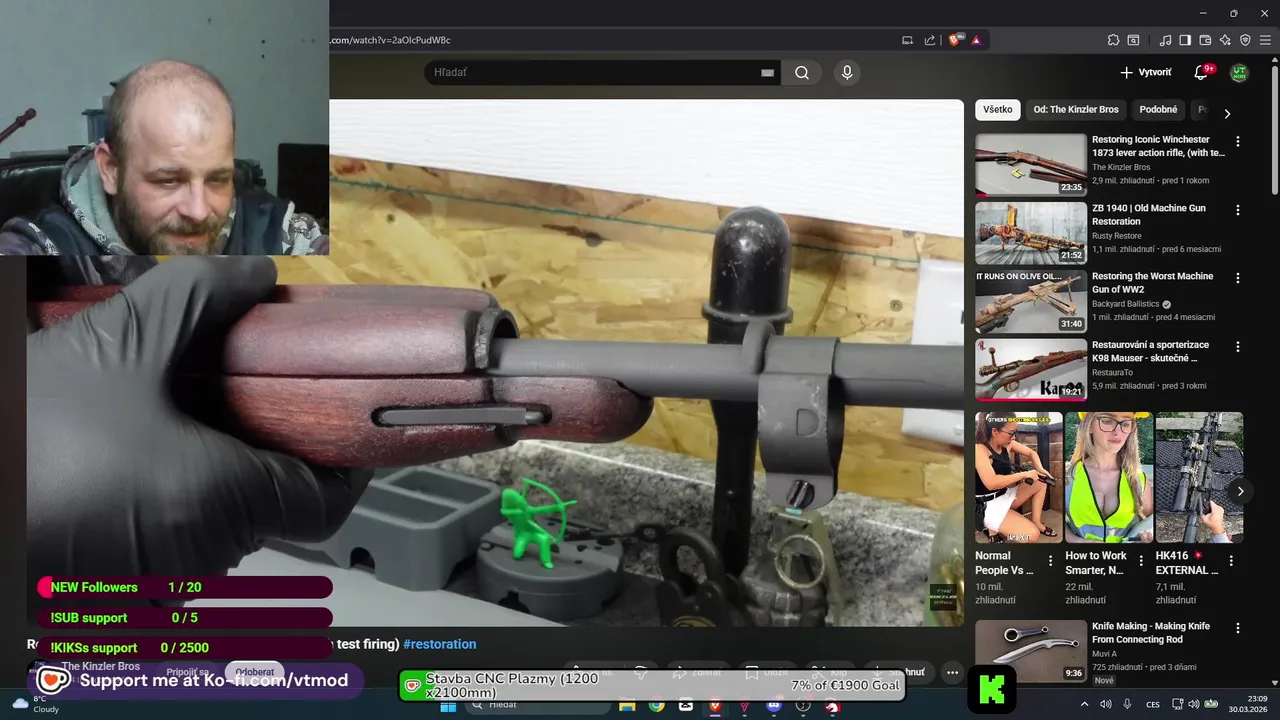The height and width of the screenshot is (720, 1280).
Task: Open the Knife Making video thumbnail
Action: (x=1031, y=651)
